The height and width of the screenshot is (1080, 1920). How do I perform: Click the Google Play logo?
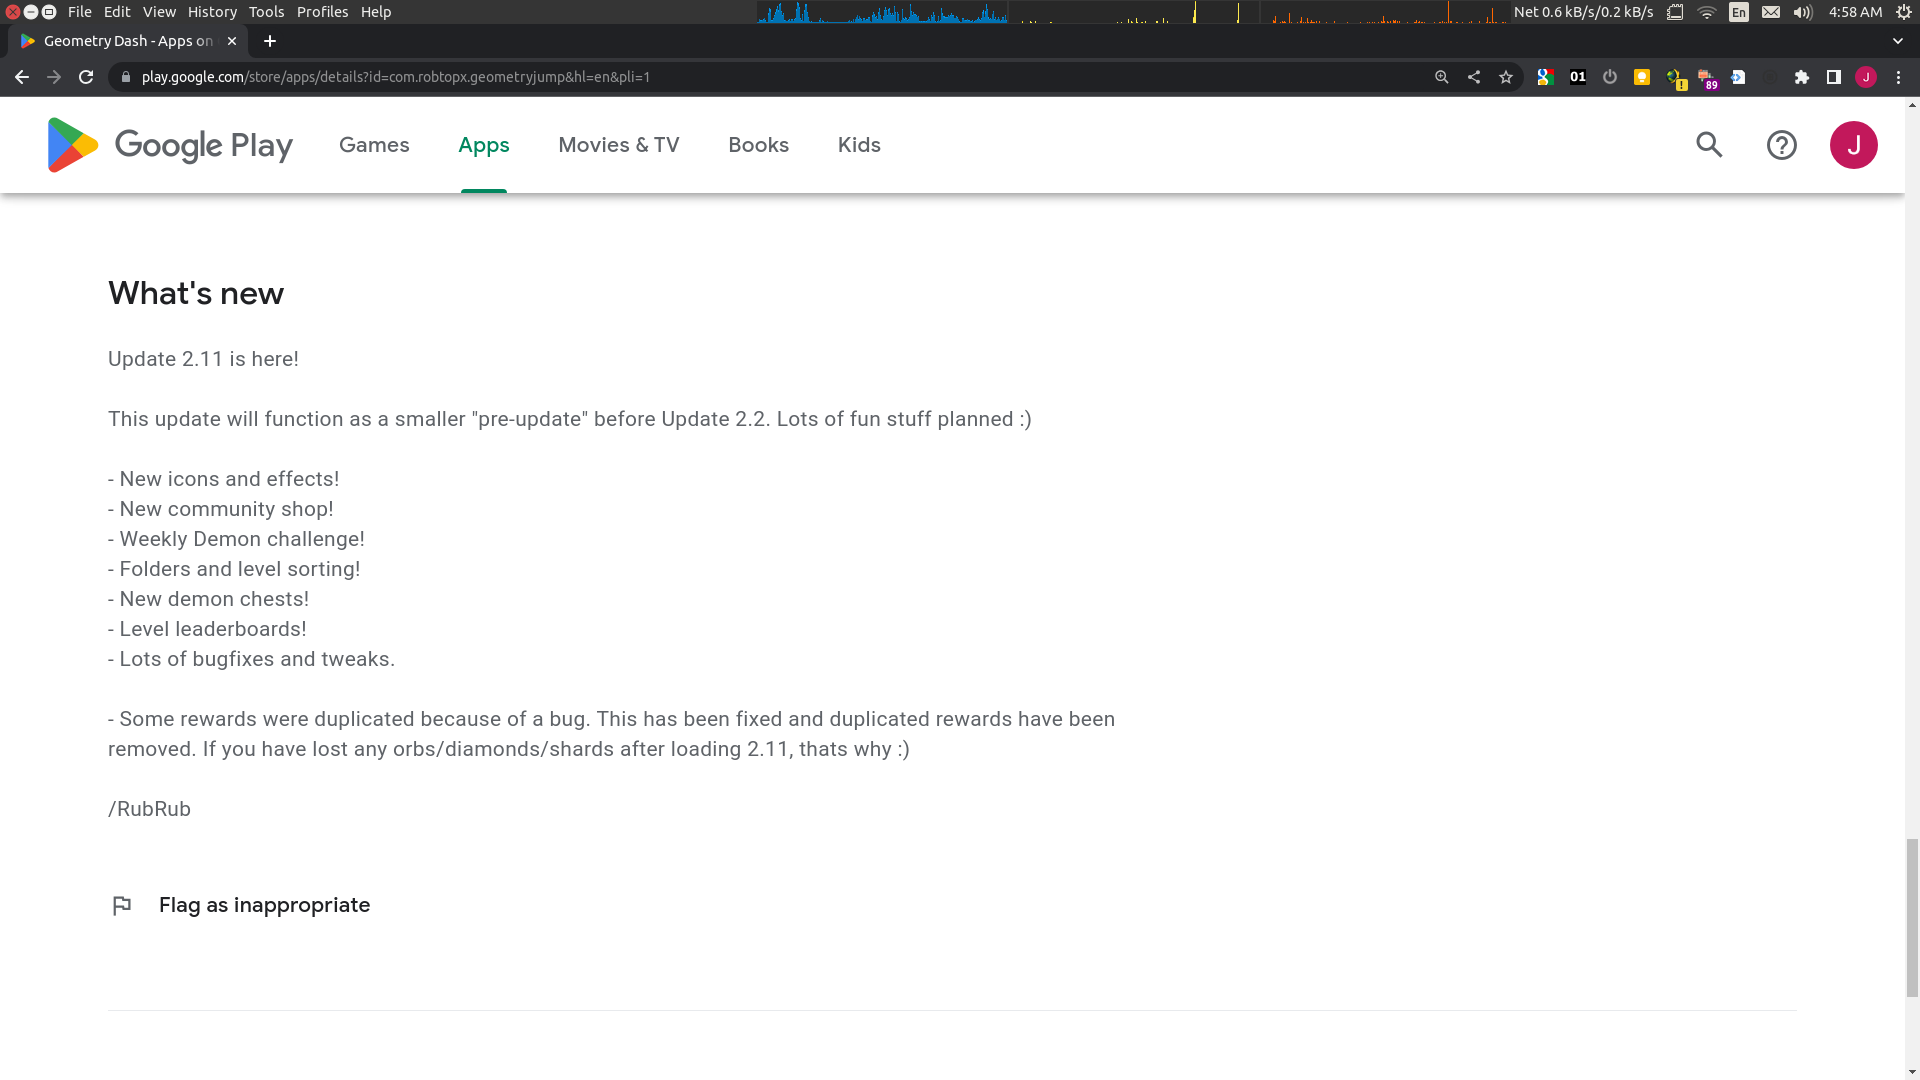(170, 145)
